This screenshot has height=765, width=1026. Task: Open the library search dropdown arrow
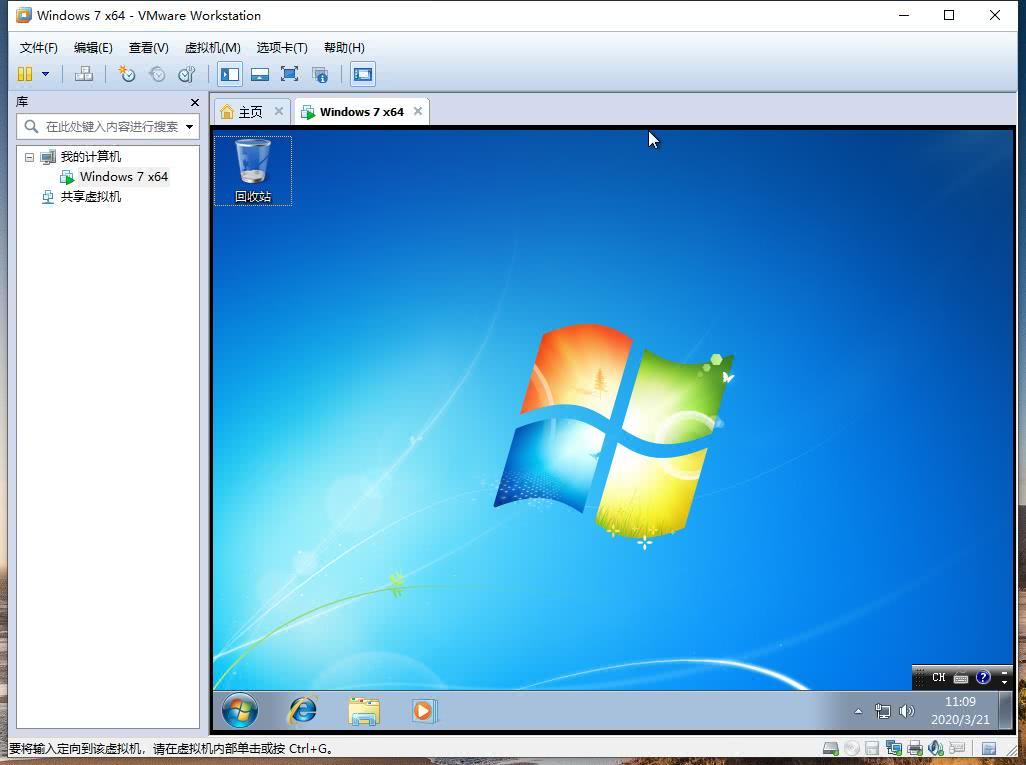(x=189, y=126)
